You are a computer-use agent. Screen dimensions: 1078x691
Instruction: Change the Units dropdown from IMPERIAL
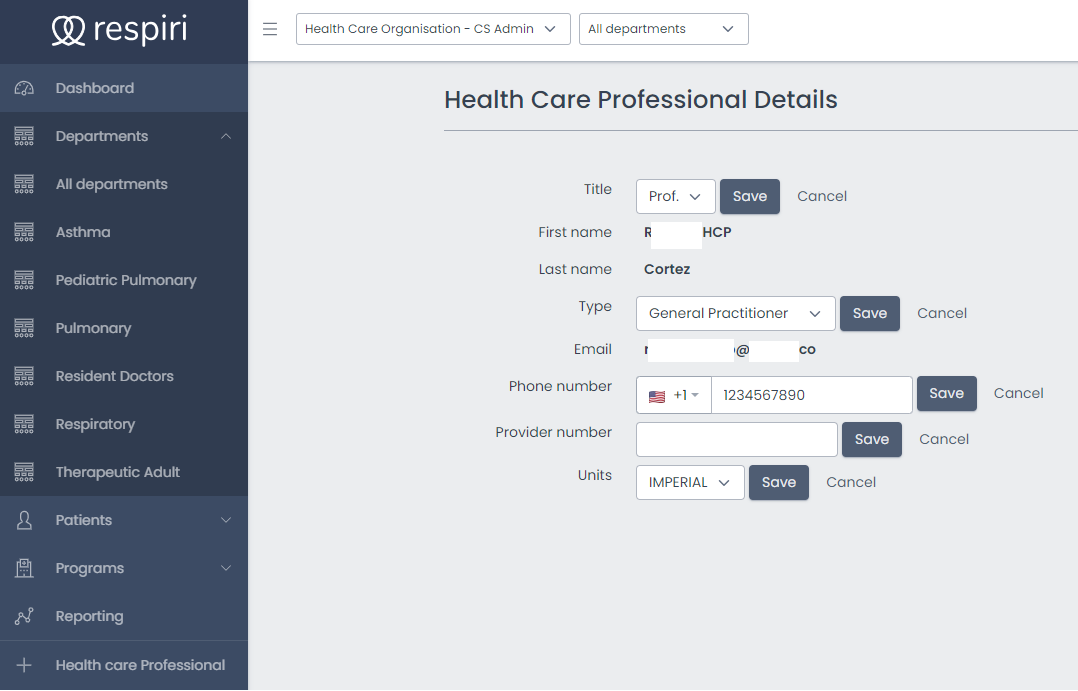point(690,482)
